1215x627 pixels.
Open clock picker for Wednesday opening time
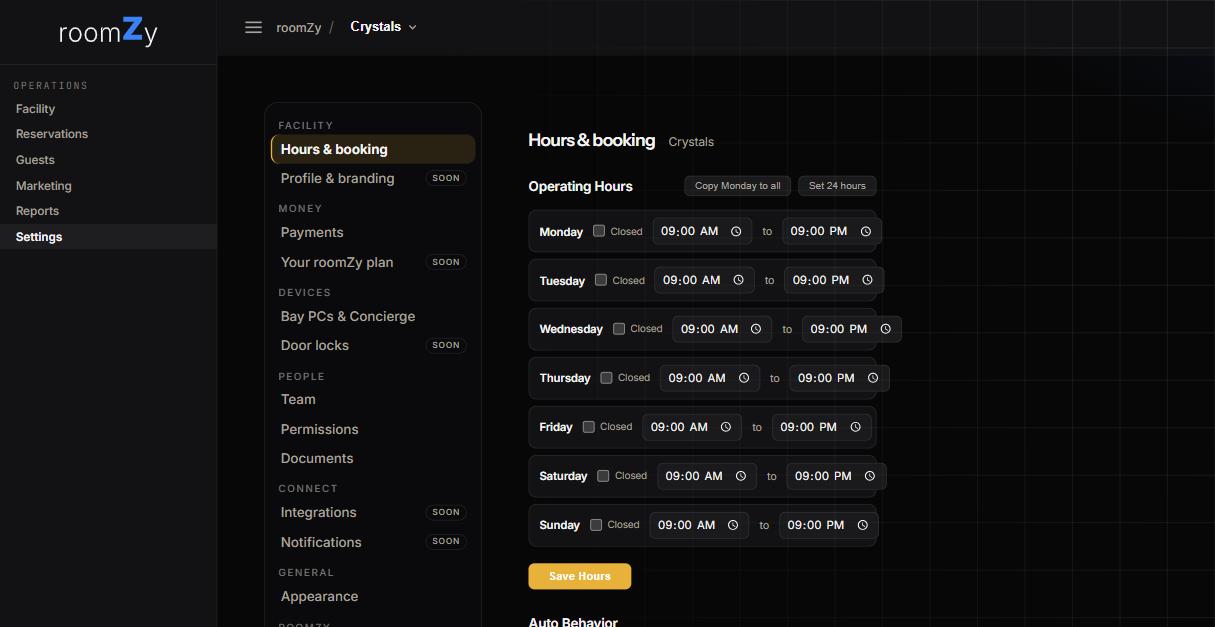pyautogui.click(x=756, y=329)
